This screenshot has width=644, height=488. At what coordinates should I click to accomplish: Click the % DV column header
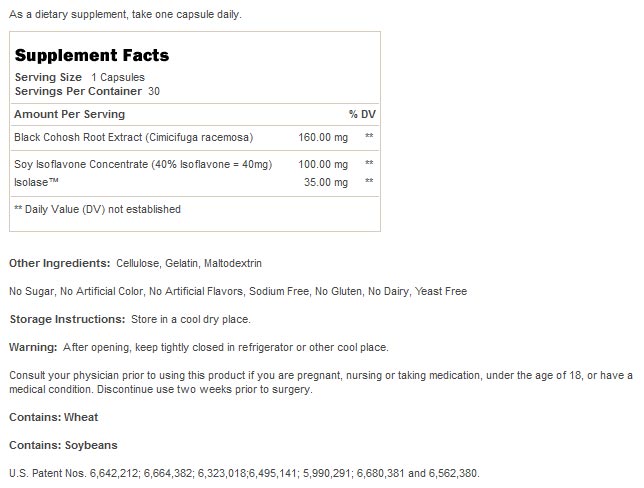pyautogui.click(x=360, y=114)
